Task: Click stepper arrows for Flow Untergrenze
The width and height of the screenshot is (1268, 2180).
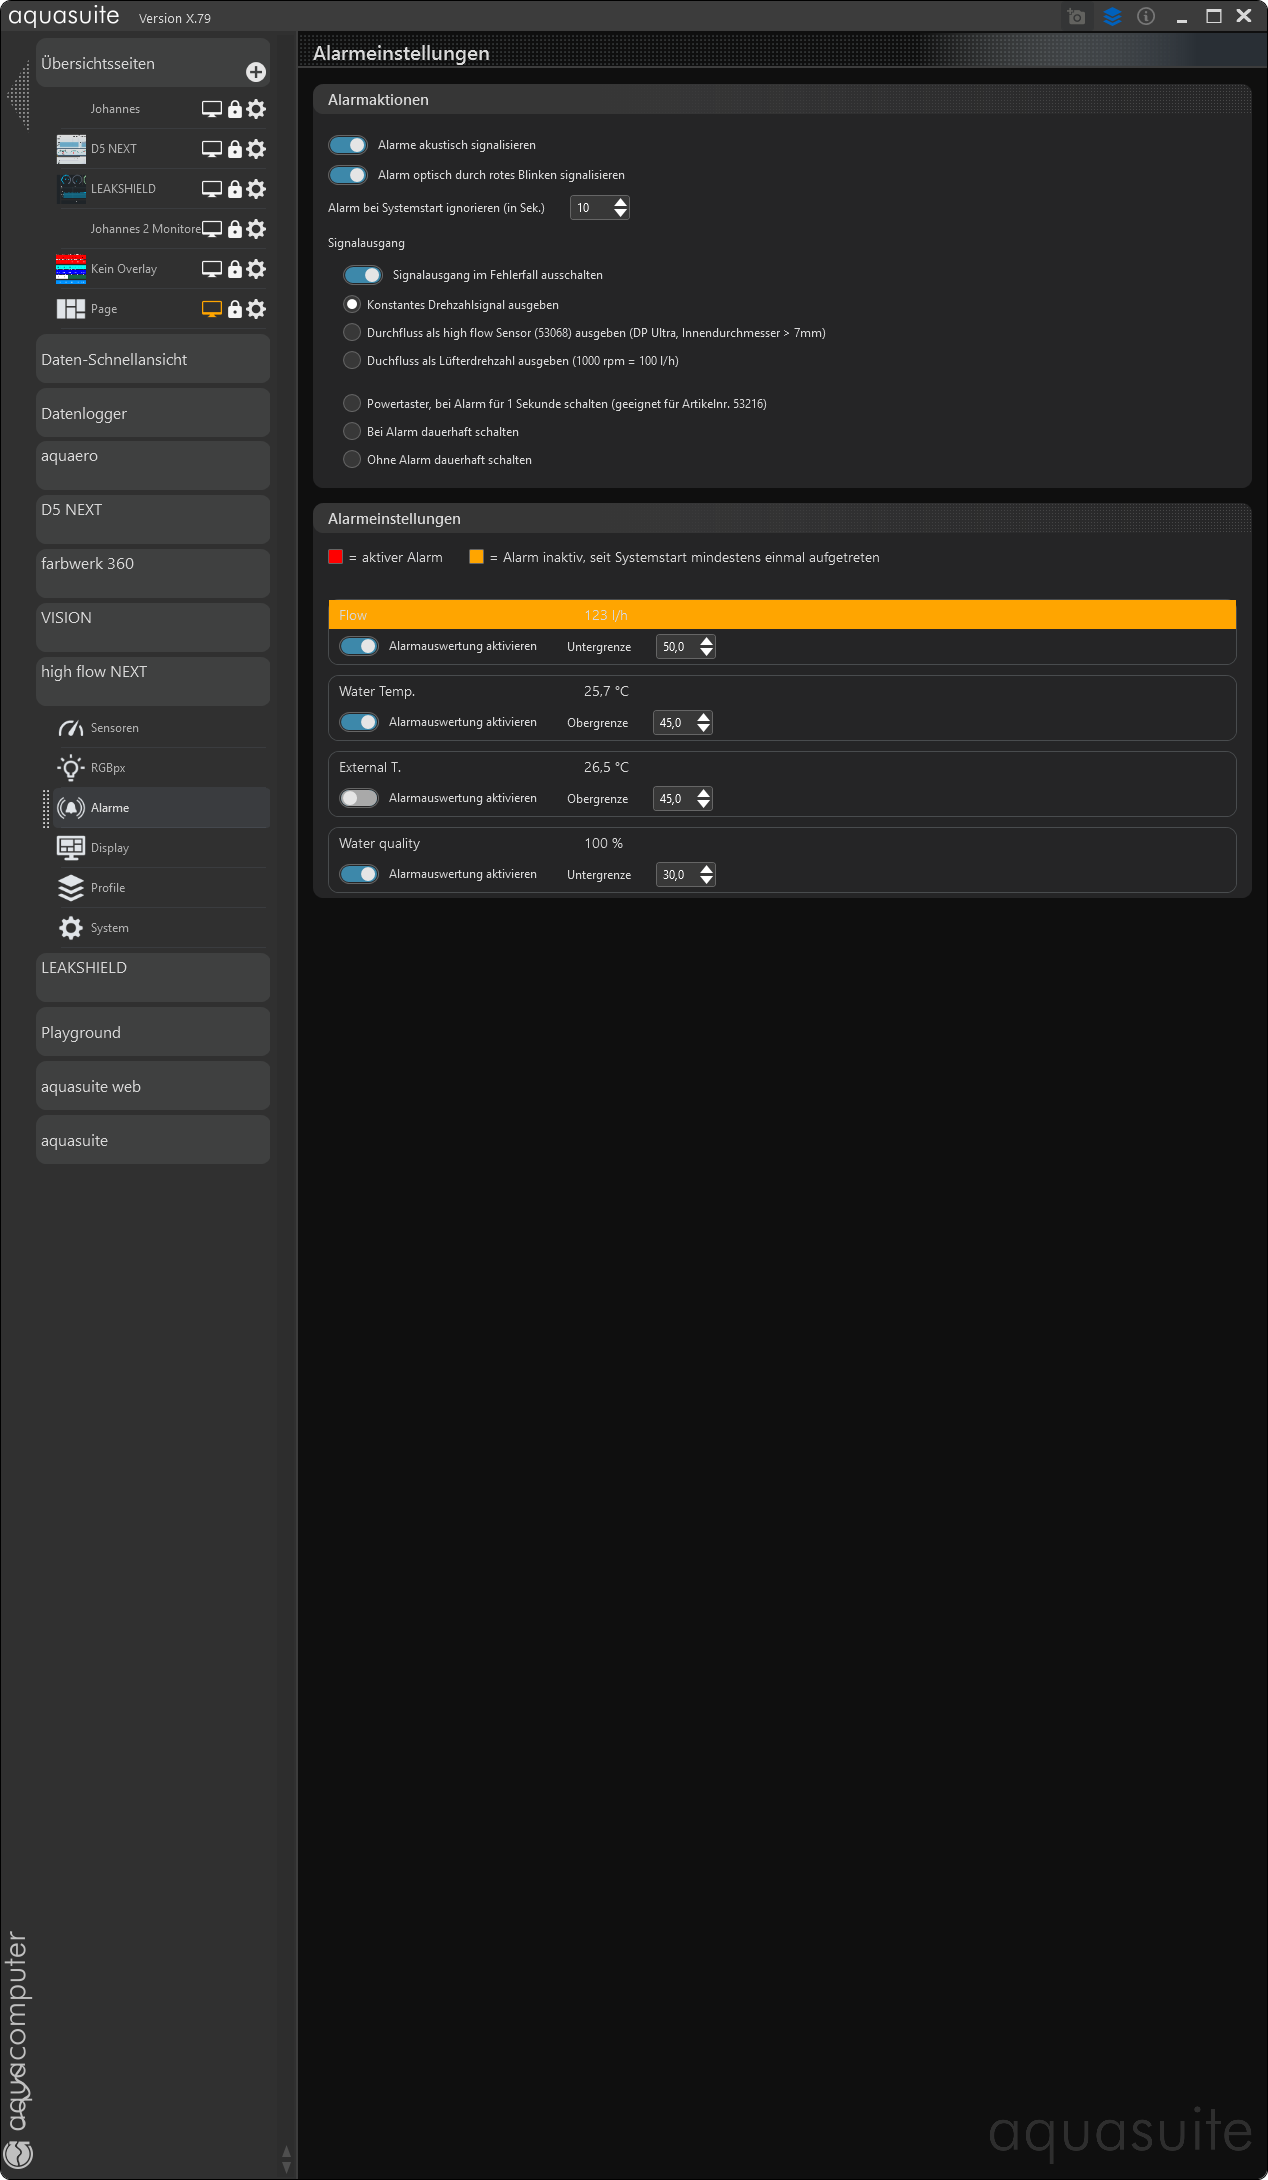Action: [x=707, y=647]
